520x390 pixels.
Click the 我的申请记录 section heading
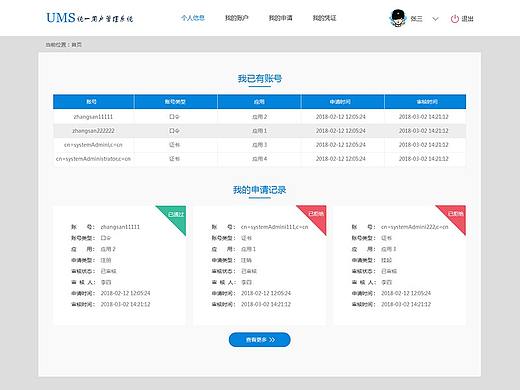pos(260,190)
